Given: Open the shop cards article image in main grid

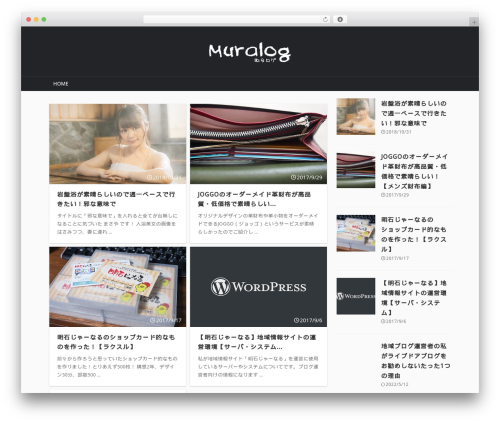Looking at the screenshot, I should (118, 287).
